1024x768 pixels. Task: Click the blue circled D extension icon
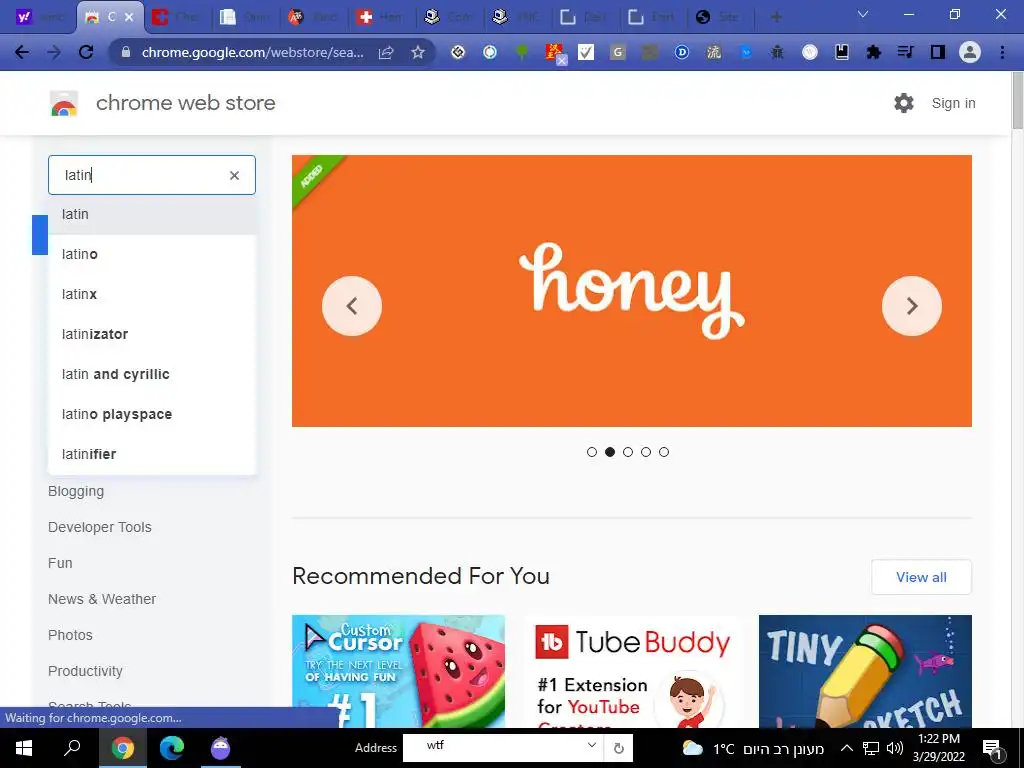pyautogui.click(x=682, y=52)
